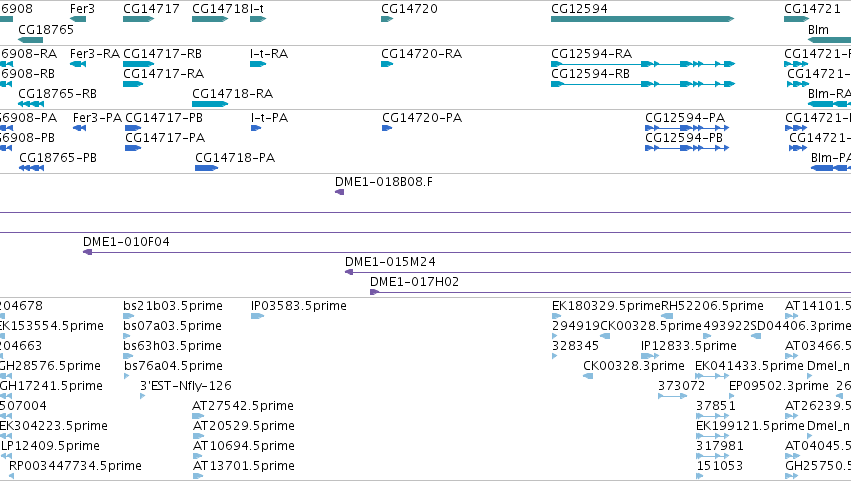Select the CK00328.3prime EST glyph
The height and width of the screenshot is (481, 851).
[588, 376]
